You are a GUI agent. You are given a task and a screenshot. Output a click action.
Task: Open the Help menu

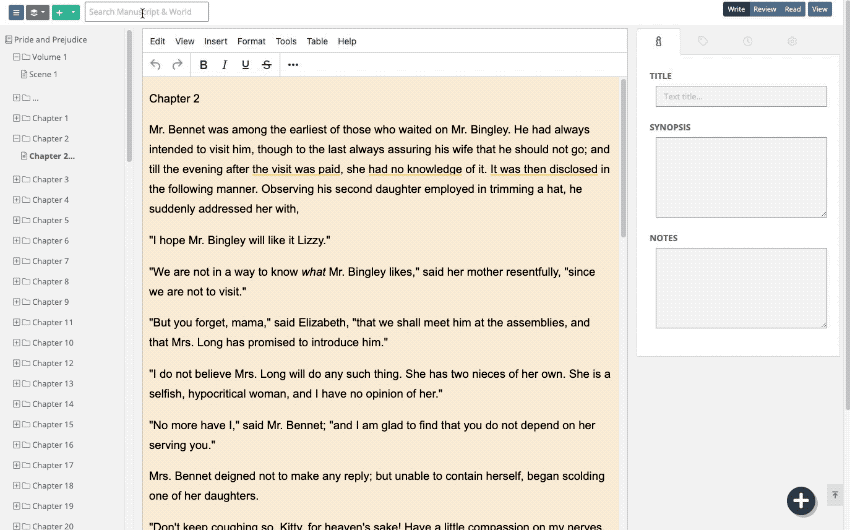(x=347, y=41)
